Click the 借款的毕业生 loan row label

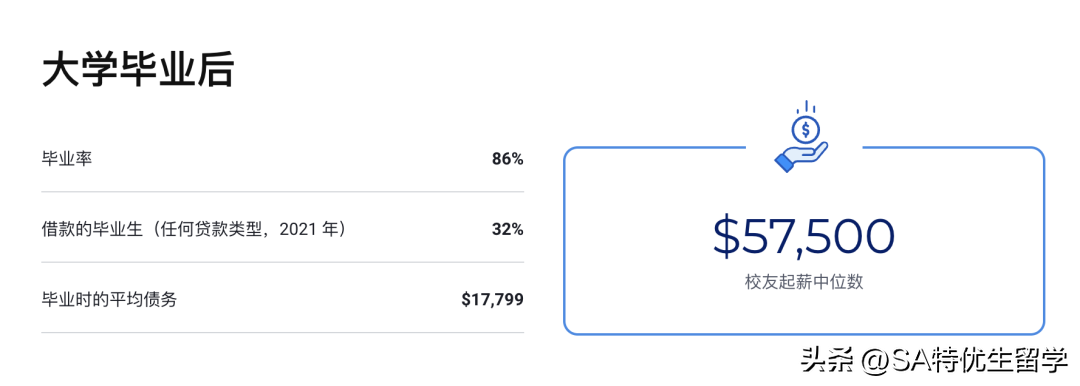(x=92, y=229)
